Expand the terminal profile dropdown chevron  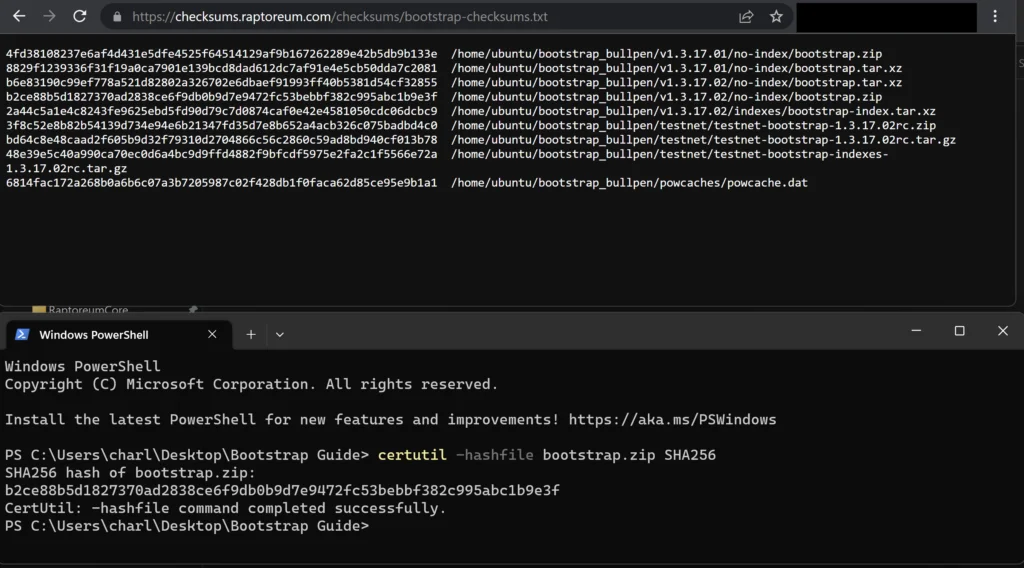click(280, 335)
